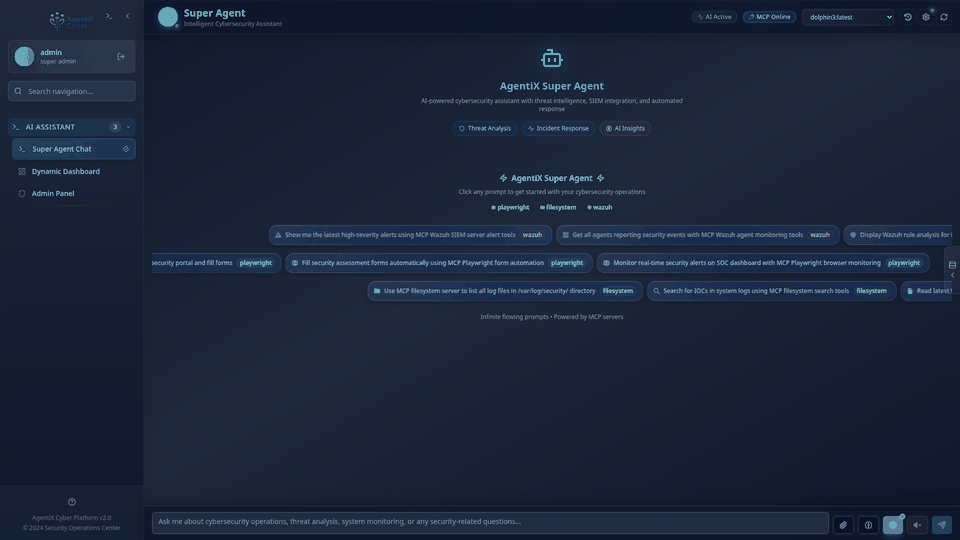Image resolution: width=960 pixels, height=540 pixels.
Task: Click the Read latest prompt chip
Action: [x=926, y=291]
